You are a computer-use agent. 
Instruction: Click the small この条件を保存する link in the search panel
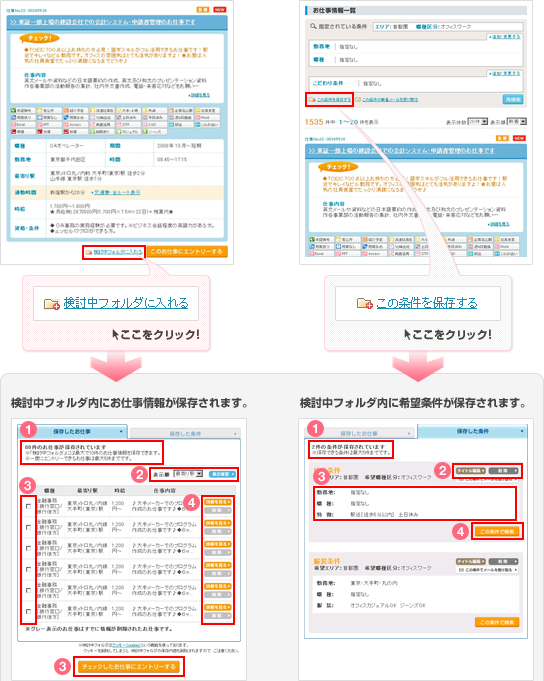click(333, 99)
